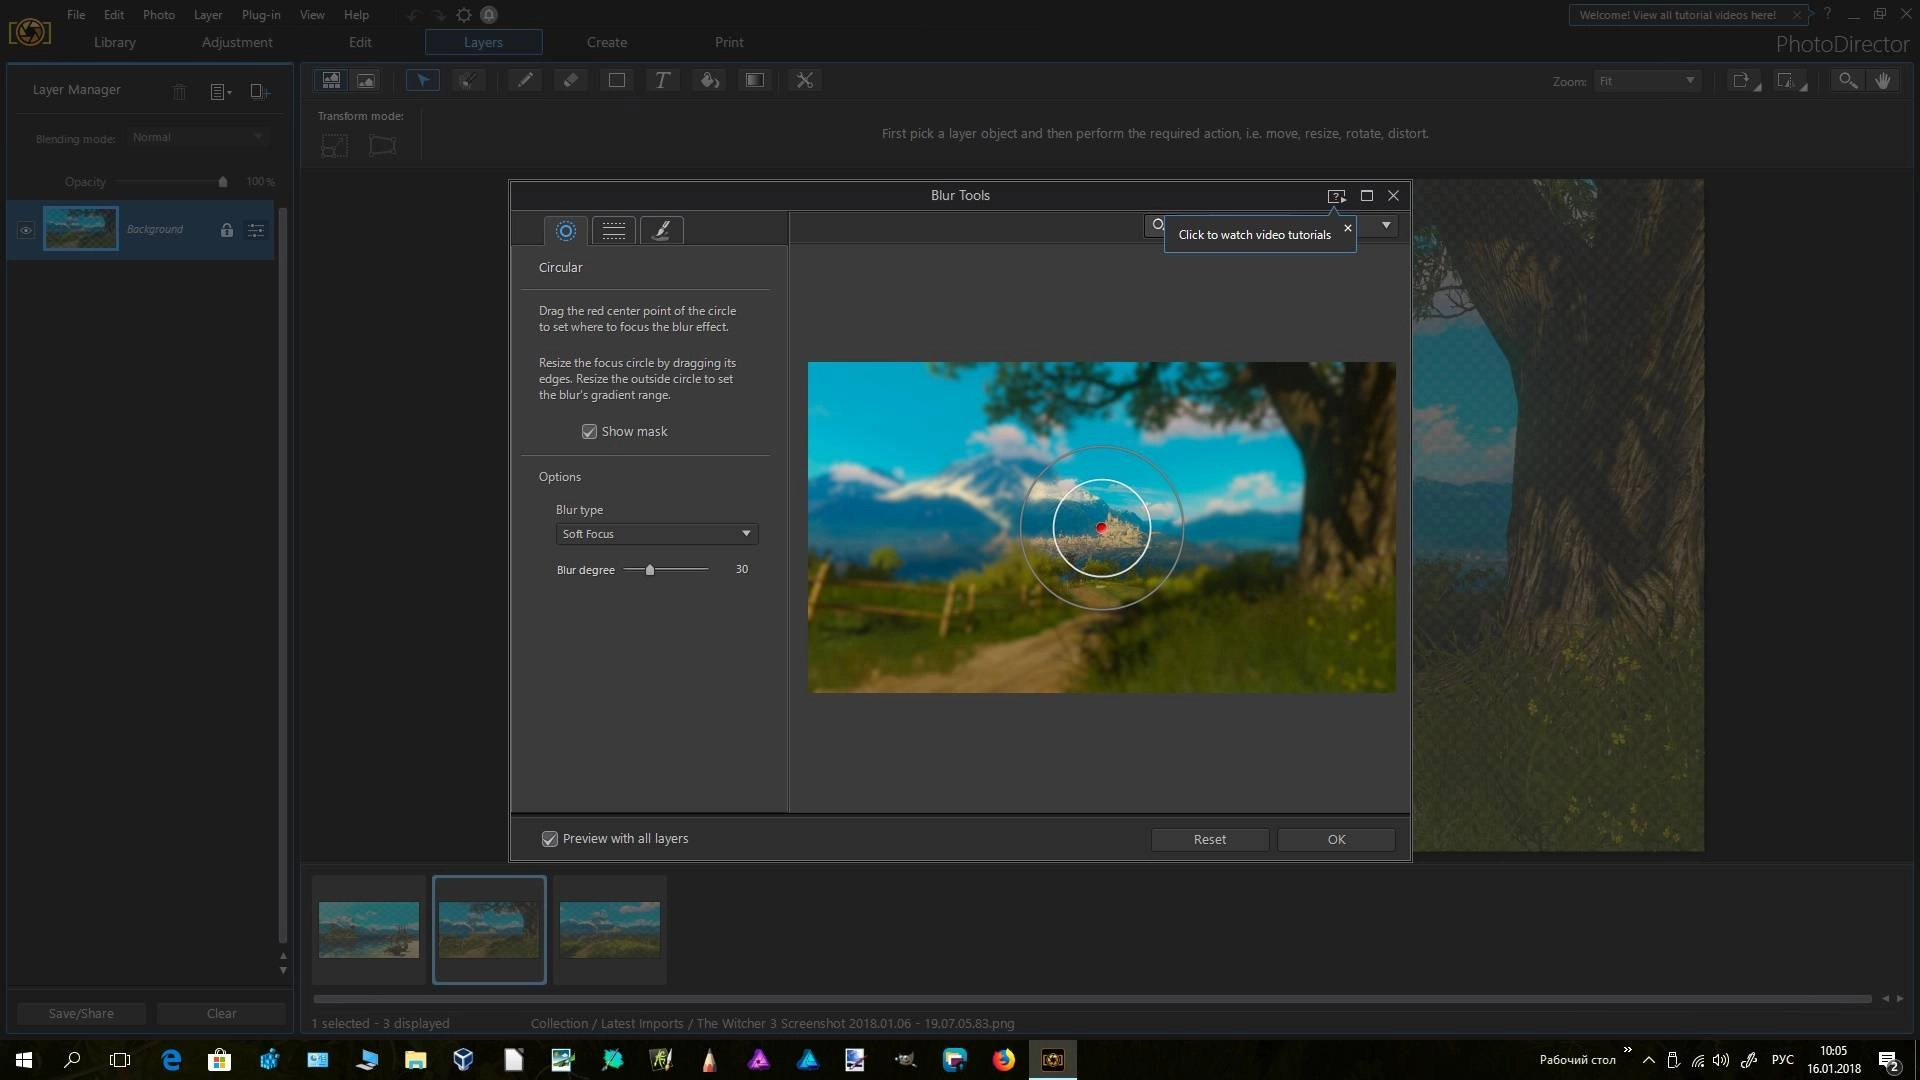1920x1080 pixels.
Task: Select the Gradient tool
Action: [x=755, y=80]
